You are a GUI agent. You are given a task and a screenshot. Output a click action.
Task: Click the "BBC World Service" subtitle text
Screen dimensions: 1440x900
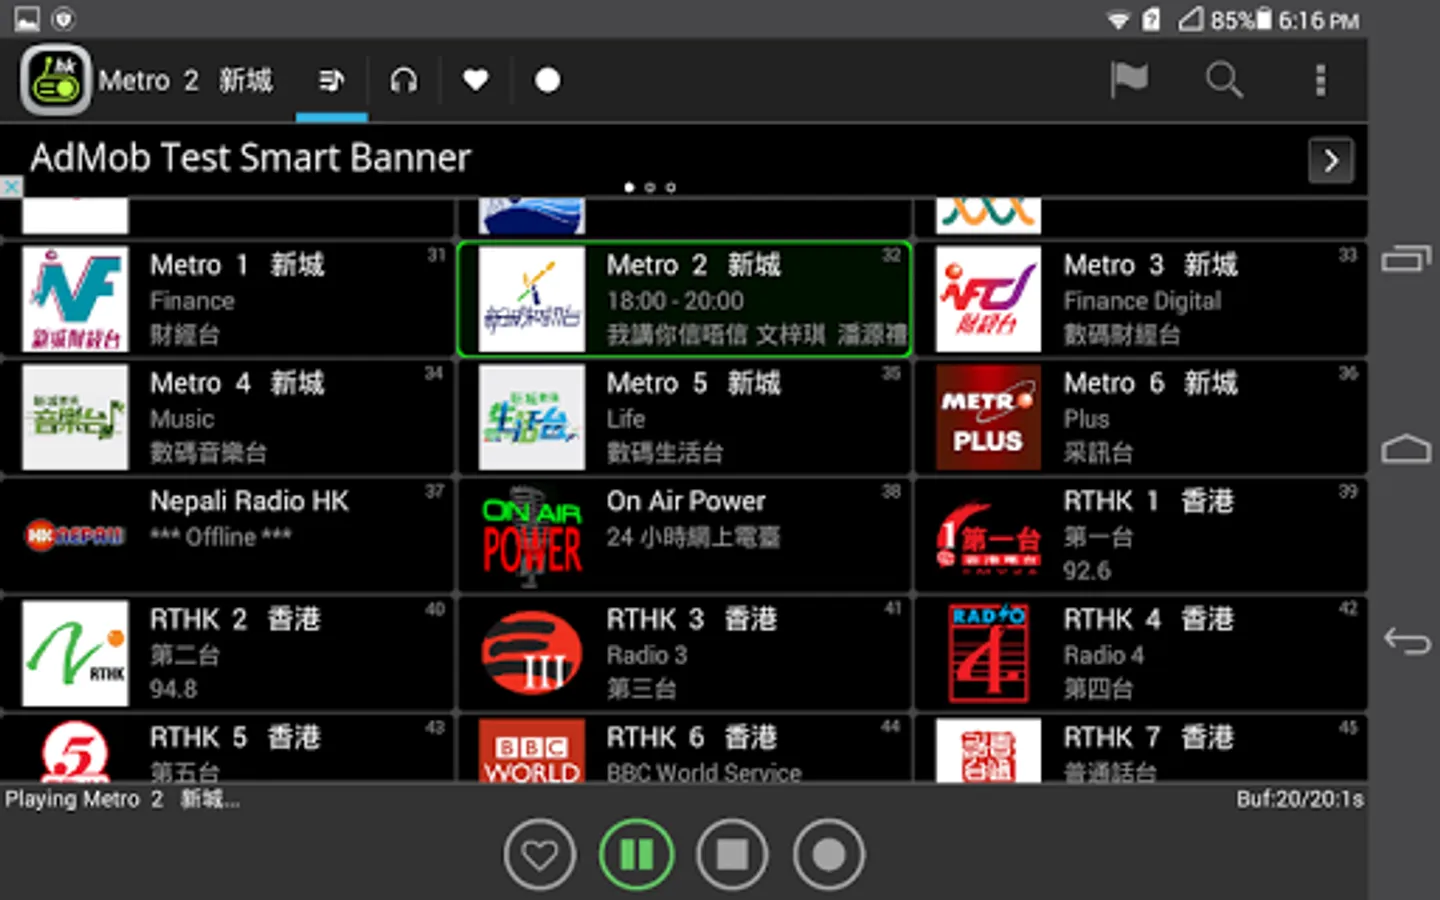click(704, 773)
